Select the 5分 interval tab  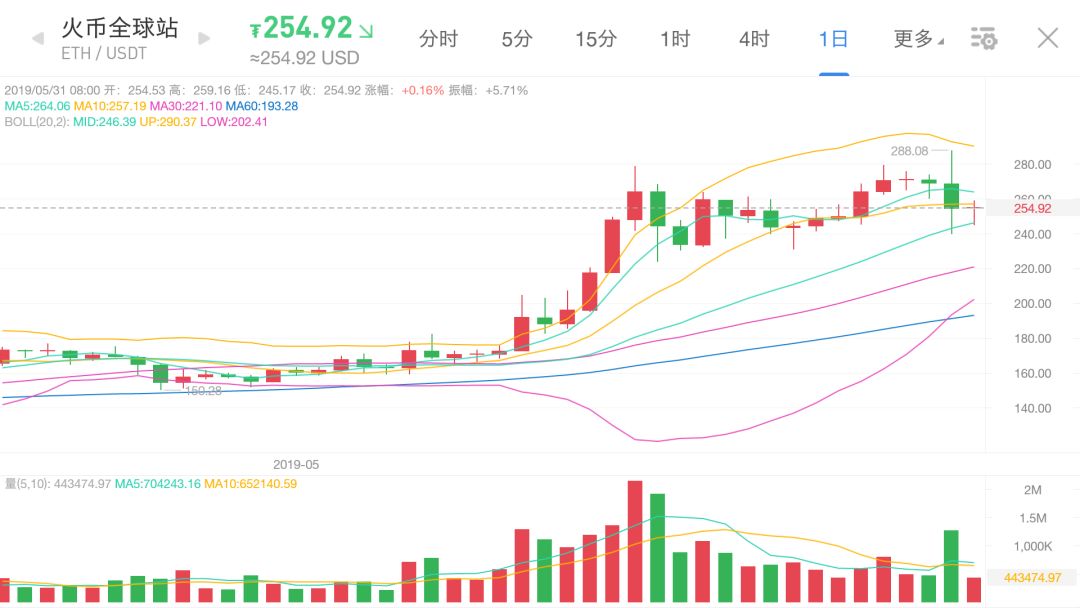pos(517,39)
